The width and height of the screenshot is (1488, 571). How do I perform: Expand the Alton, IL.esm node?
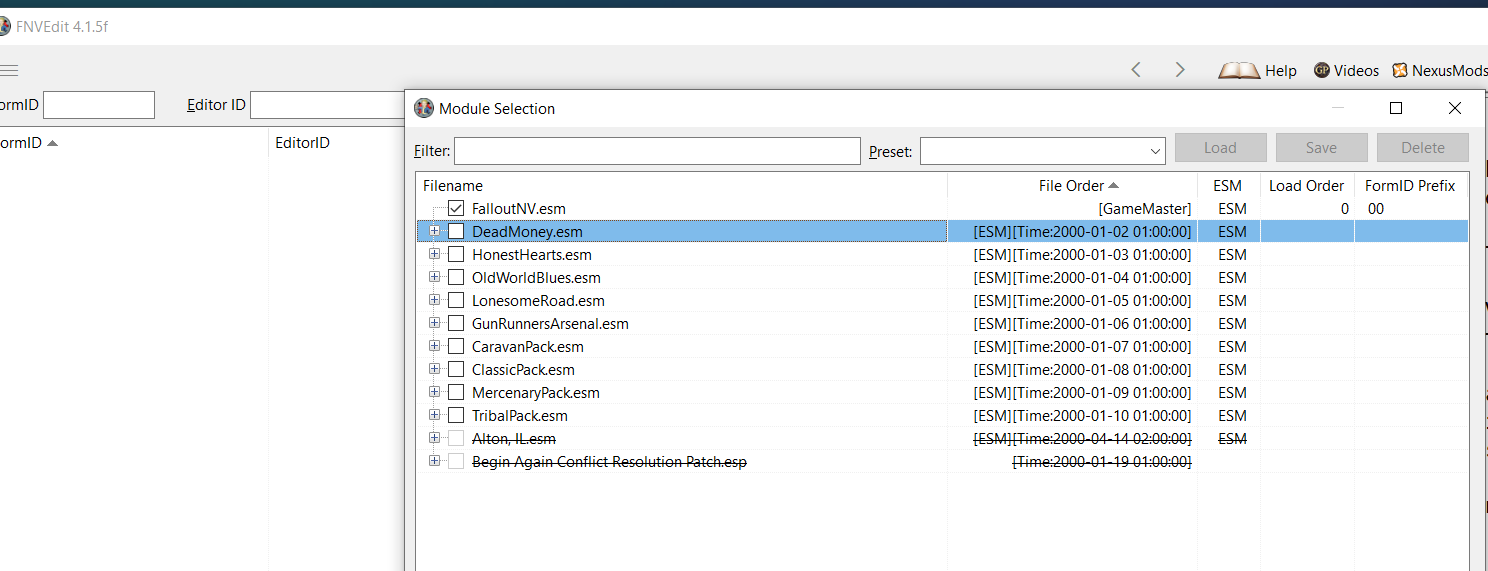coord(434,437)
